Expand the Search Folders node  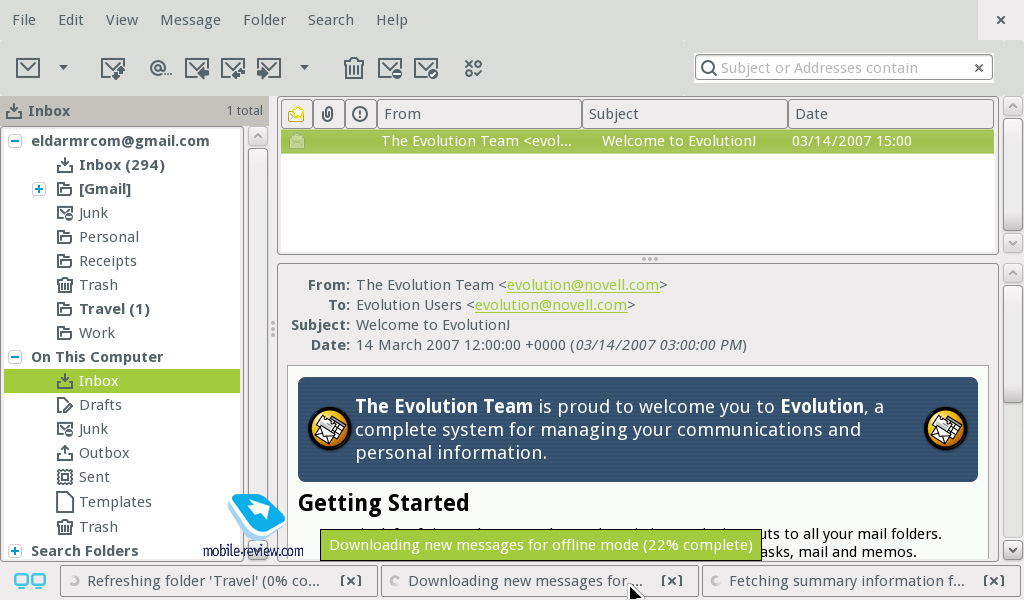[x=14, y=550]
